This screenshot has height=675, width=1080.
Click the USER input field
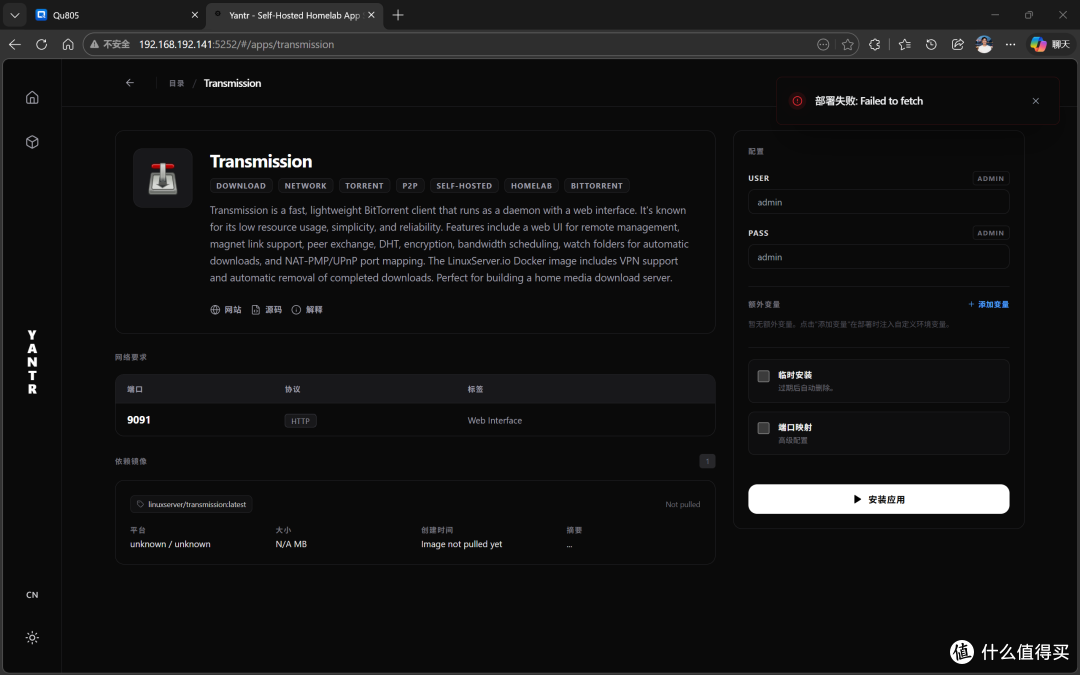(878, 202)
